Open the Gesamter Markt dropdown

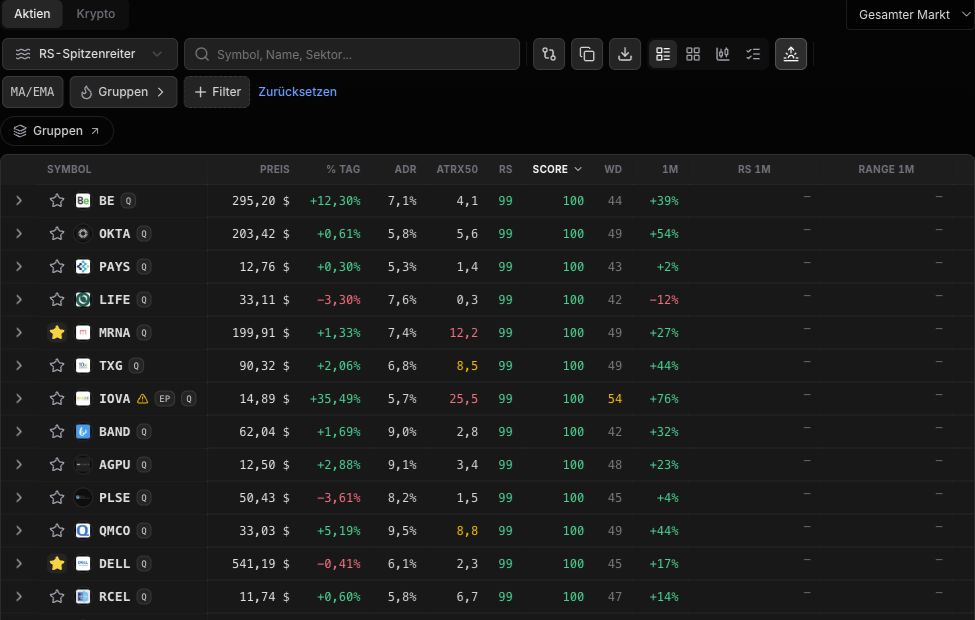(x=911, y=15)
